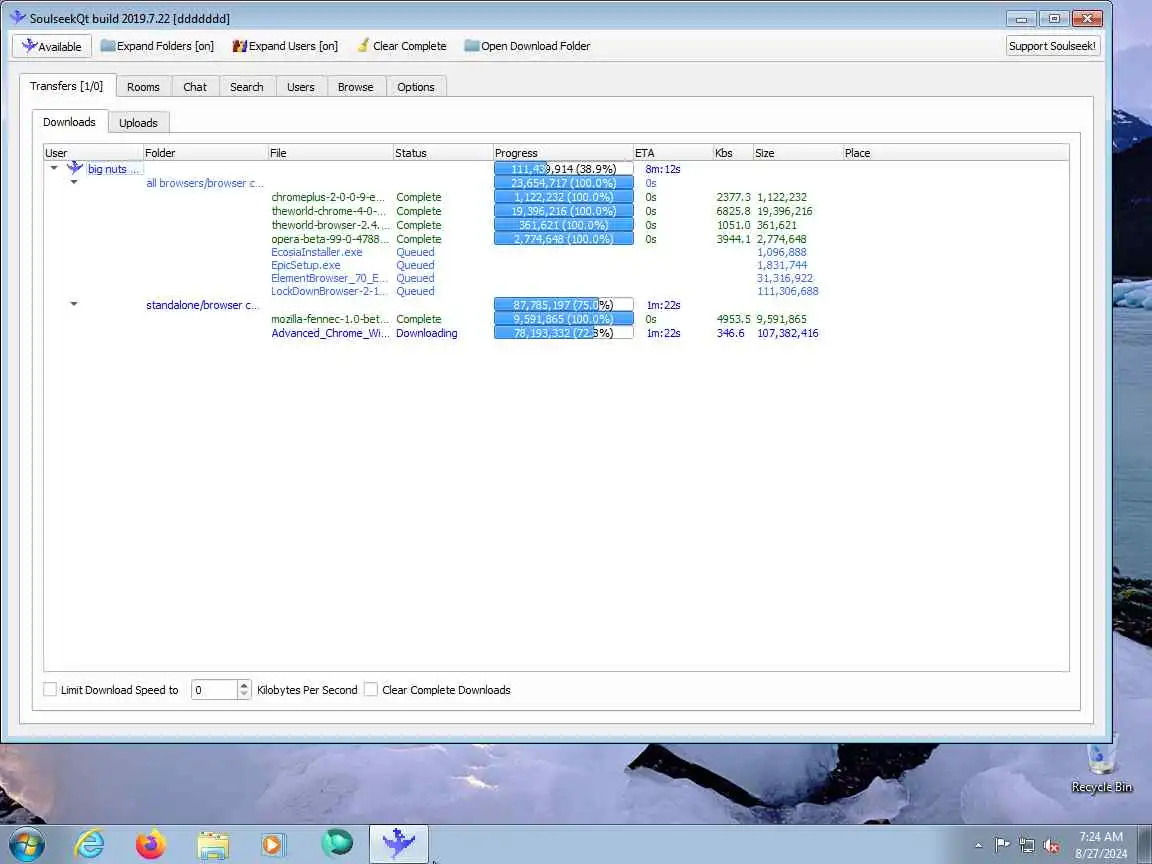Select the mozilla-fennec completed file

click(x=331, y=319)
